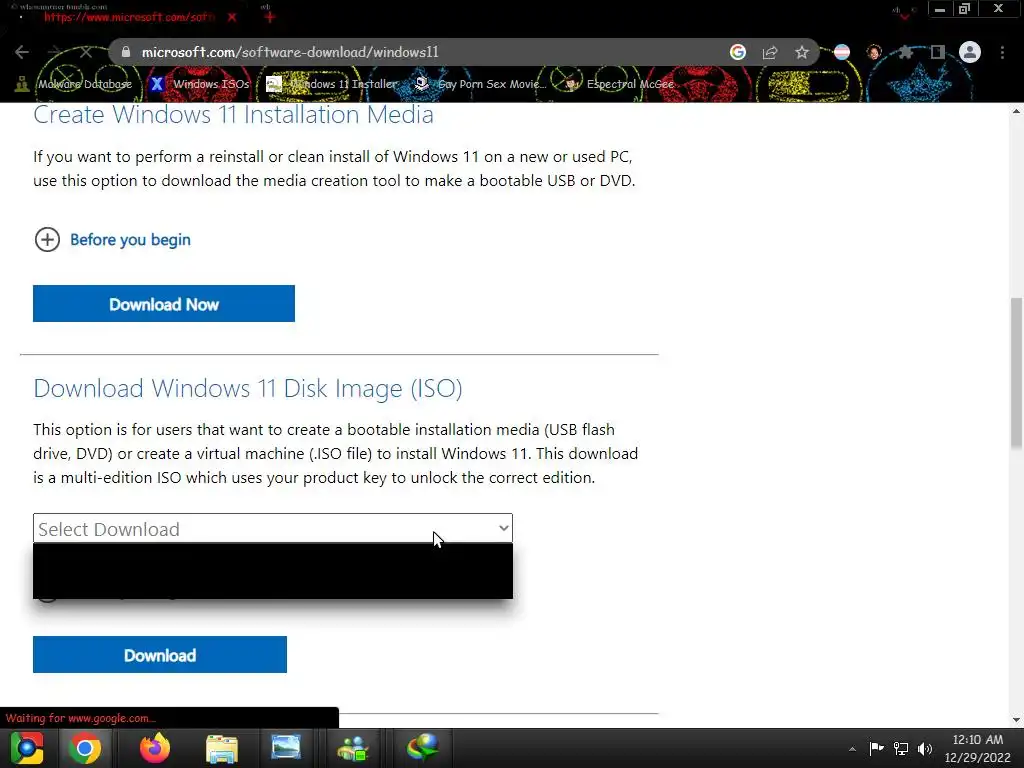Click the Download Now button
This screenshot has height=768, width=1024.
pyautogui.click(x=164, y=304)
